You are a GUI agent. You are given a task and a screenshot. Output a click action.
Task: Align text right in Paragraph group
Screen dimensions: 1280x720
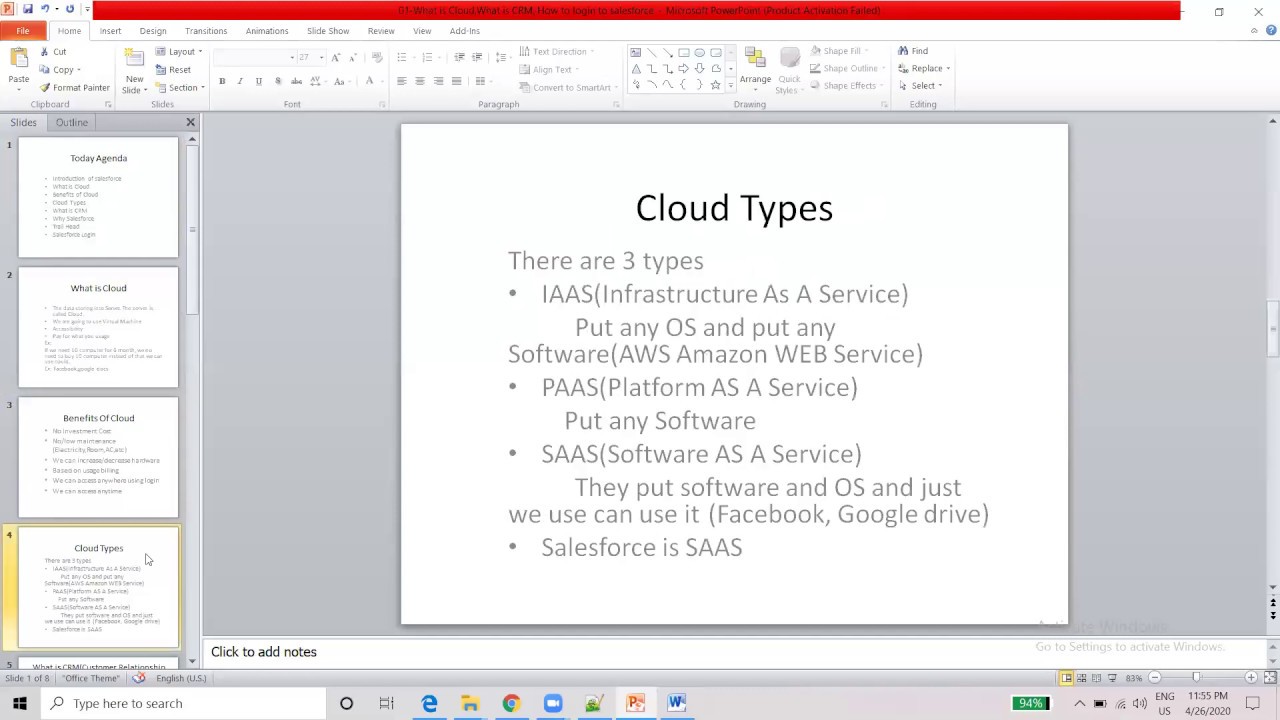(x=438, y=81)
